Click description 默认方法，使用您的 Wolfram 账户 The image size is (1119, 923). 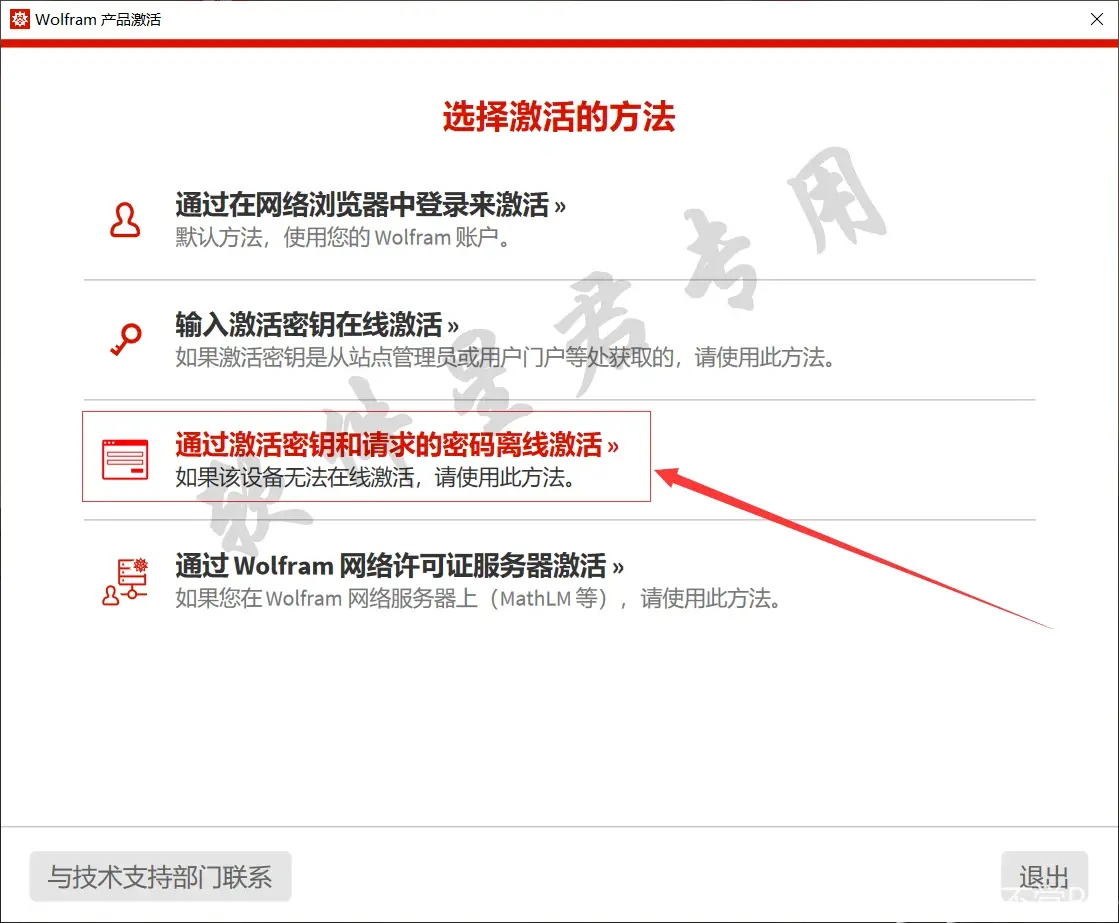click(344, 238)
